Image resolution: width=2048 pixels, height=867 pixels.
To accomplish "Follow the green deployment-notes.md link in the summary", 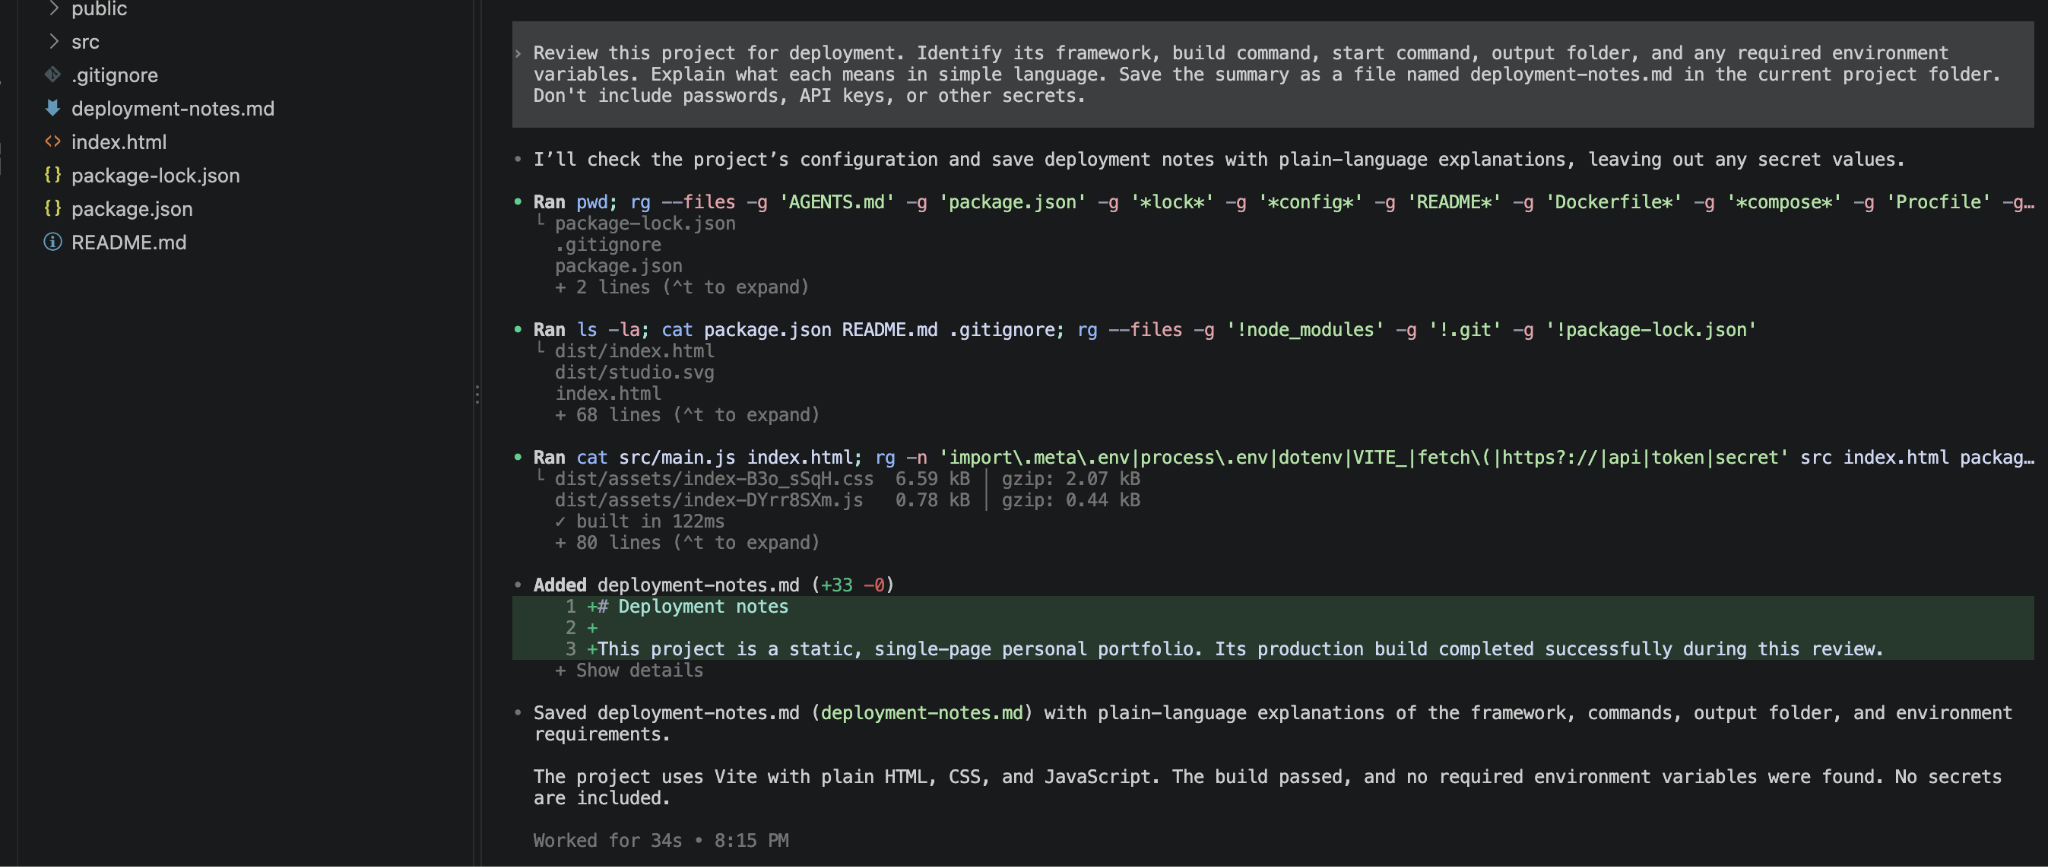I will 922,713.
